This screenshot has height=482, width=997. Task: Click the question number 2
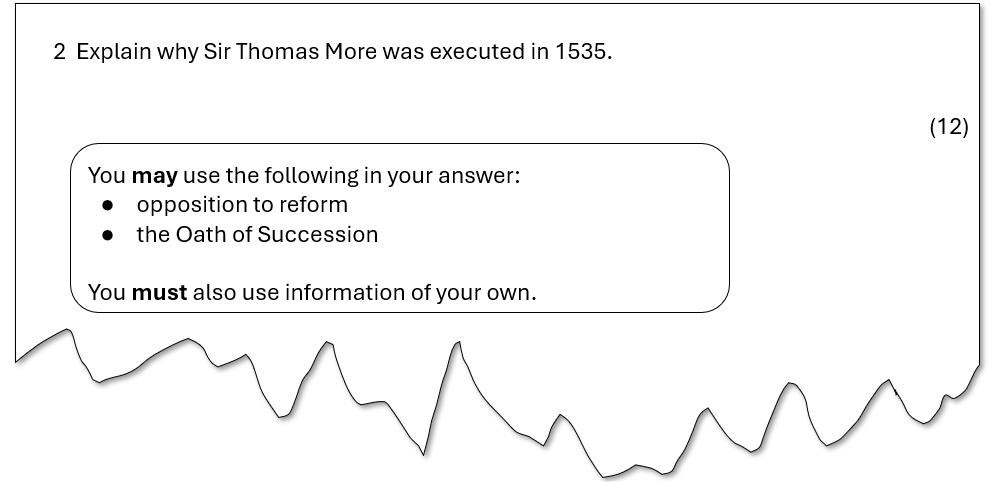point(59,52)
